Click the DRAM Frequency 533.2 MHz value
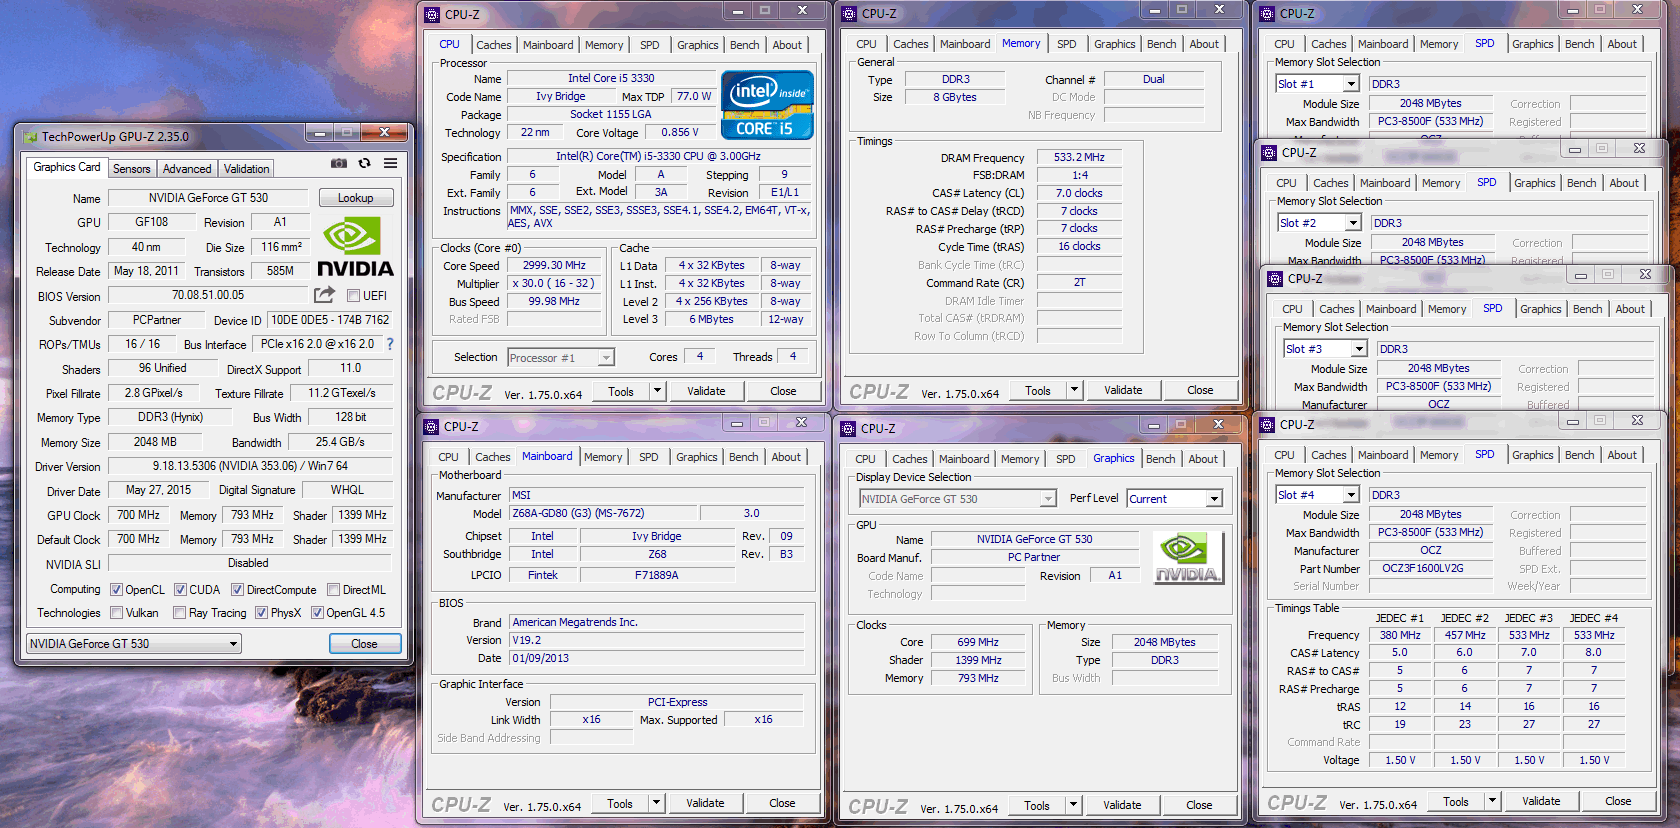This screenshot has height=828, width=1680. pos(1079,157)
